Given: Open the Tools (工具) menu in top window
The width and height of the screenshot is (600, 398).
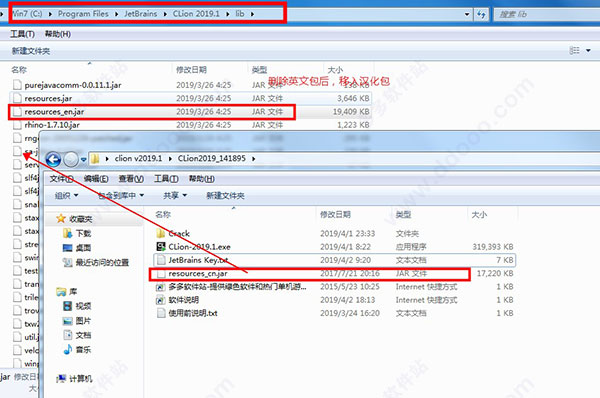Looking at the screenshot, I should point(22,34).
